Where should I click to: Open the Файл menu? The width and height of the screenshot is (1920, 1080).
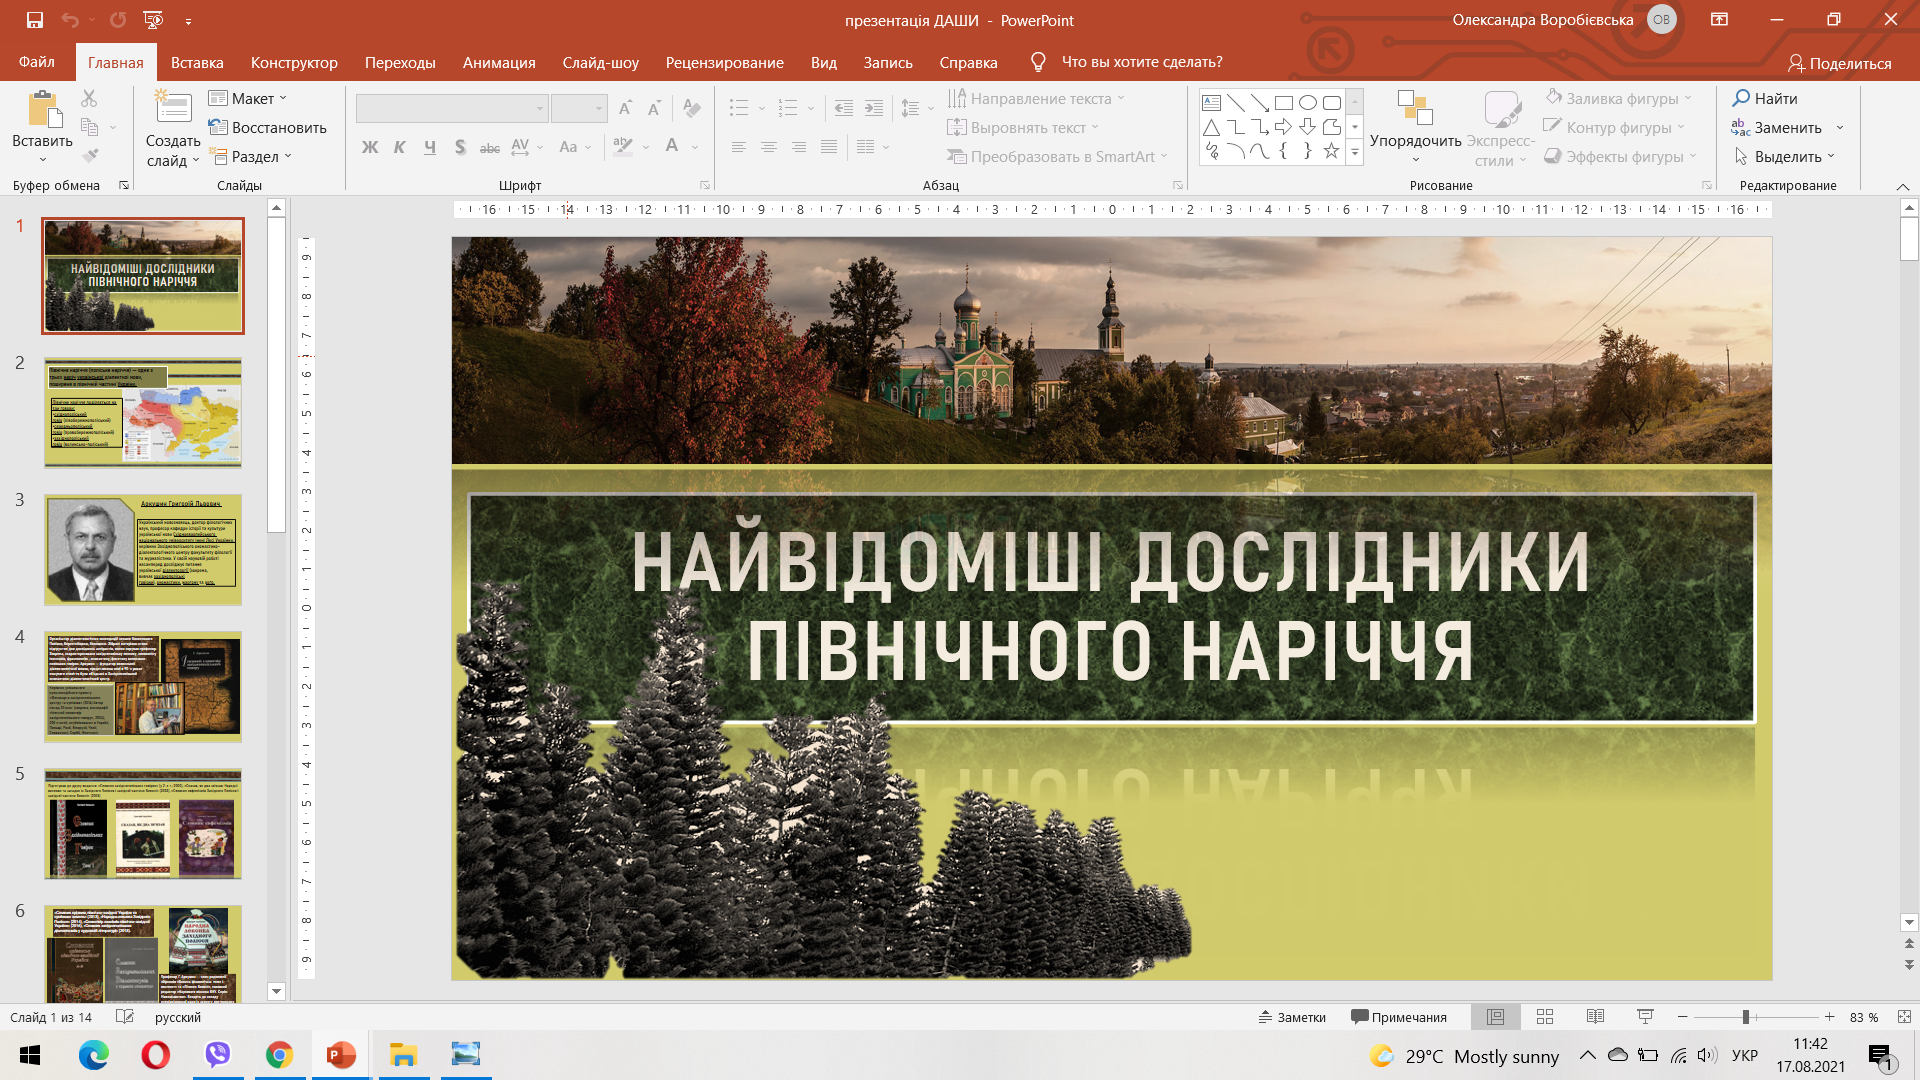(x=37, y=62)
